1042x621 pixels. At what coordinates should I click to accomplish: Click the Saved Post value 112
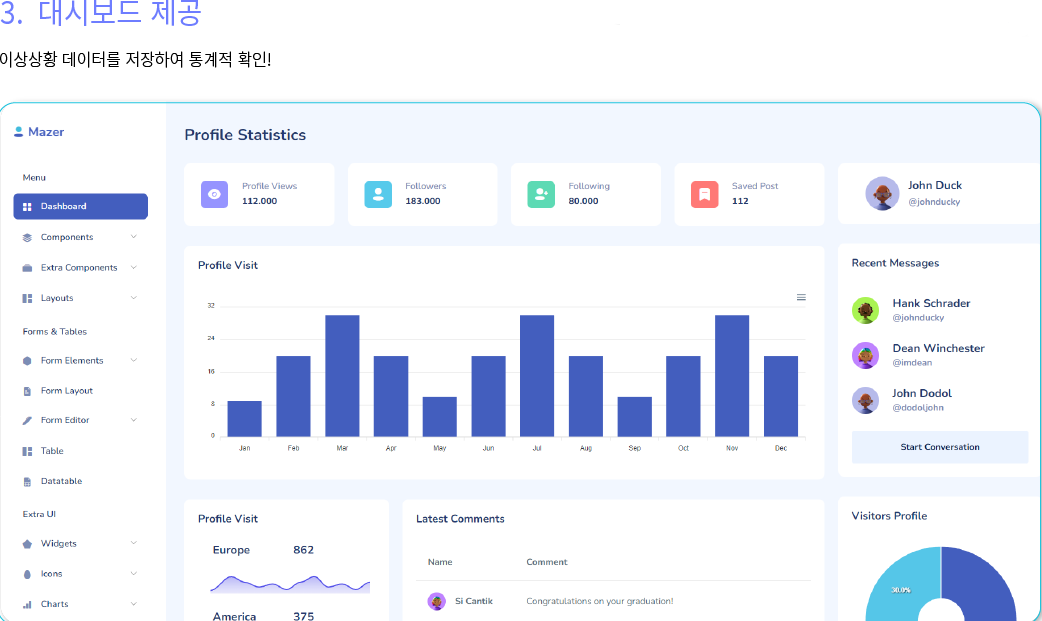click(x=740, y=201)
